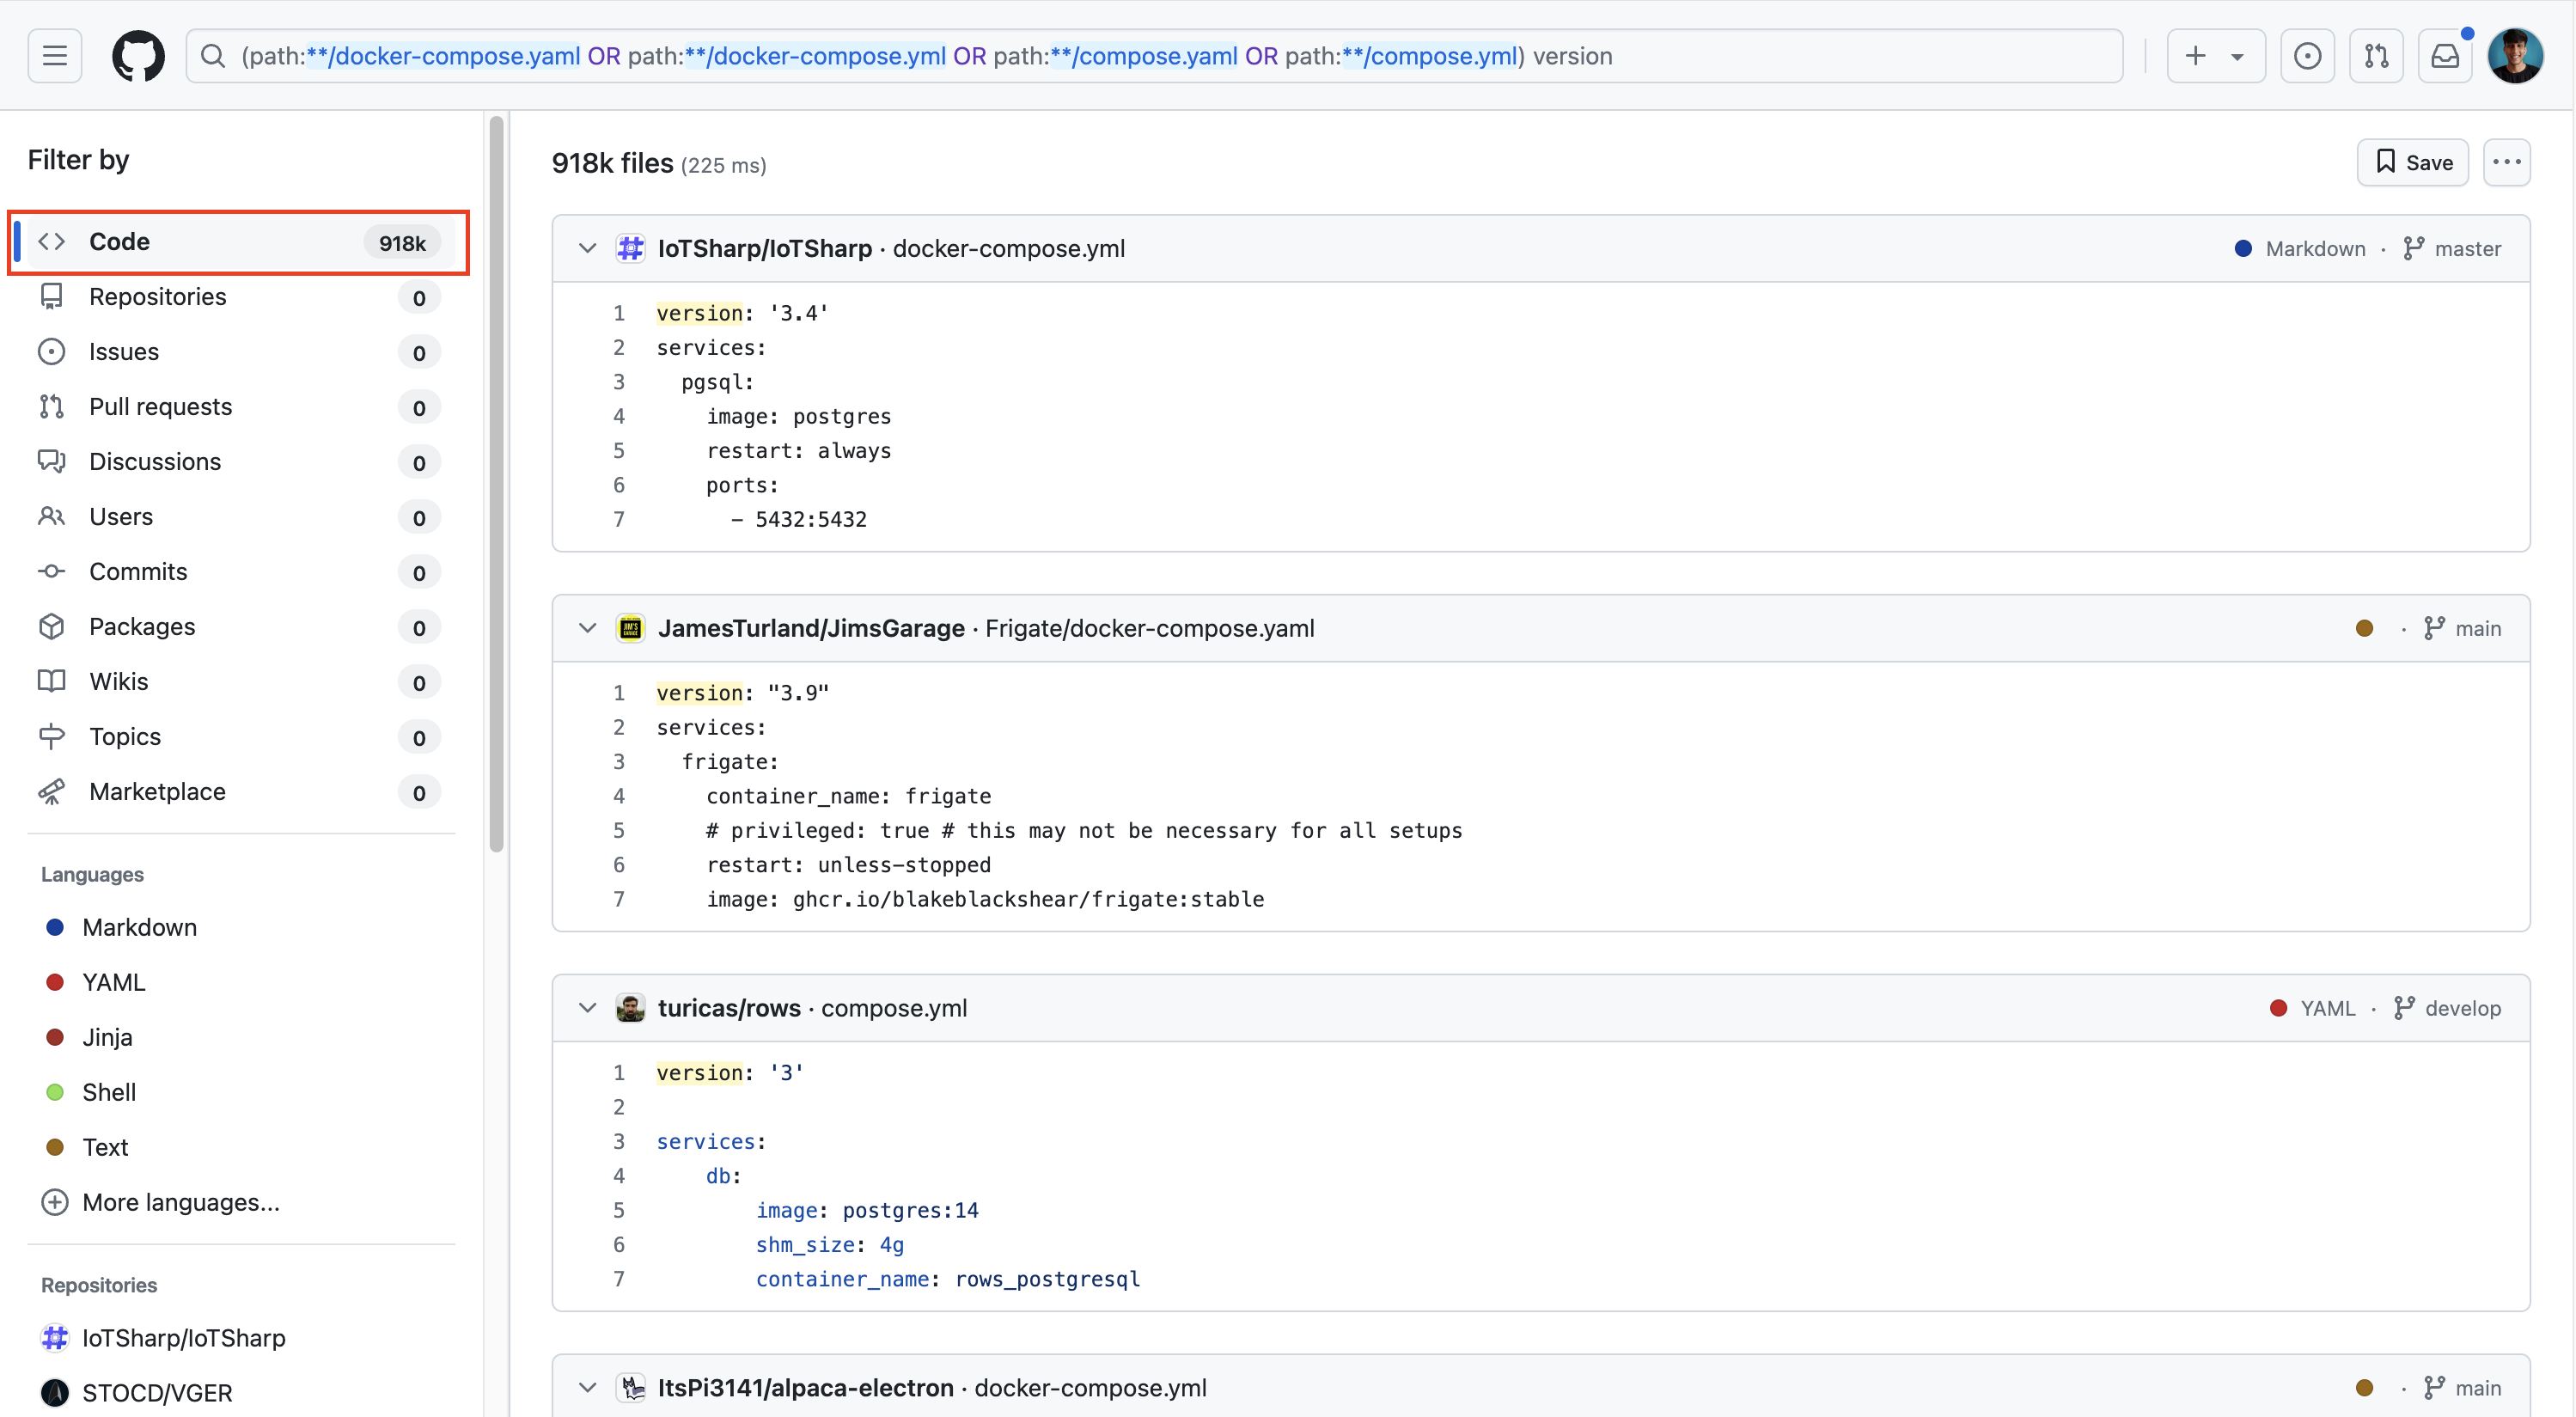Viewport: 2576px width, 1417px height.
Task: Switch to the Issues filter category
Action: (124, 351)
